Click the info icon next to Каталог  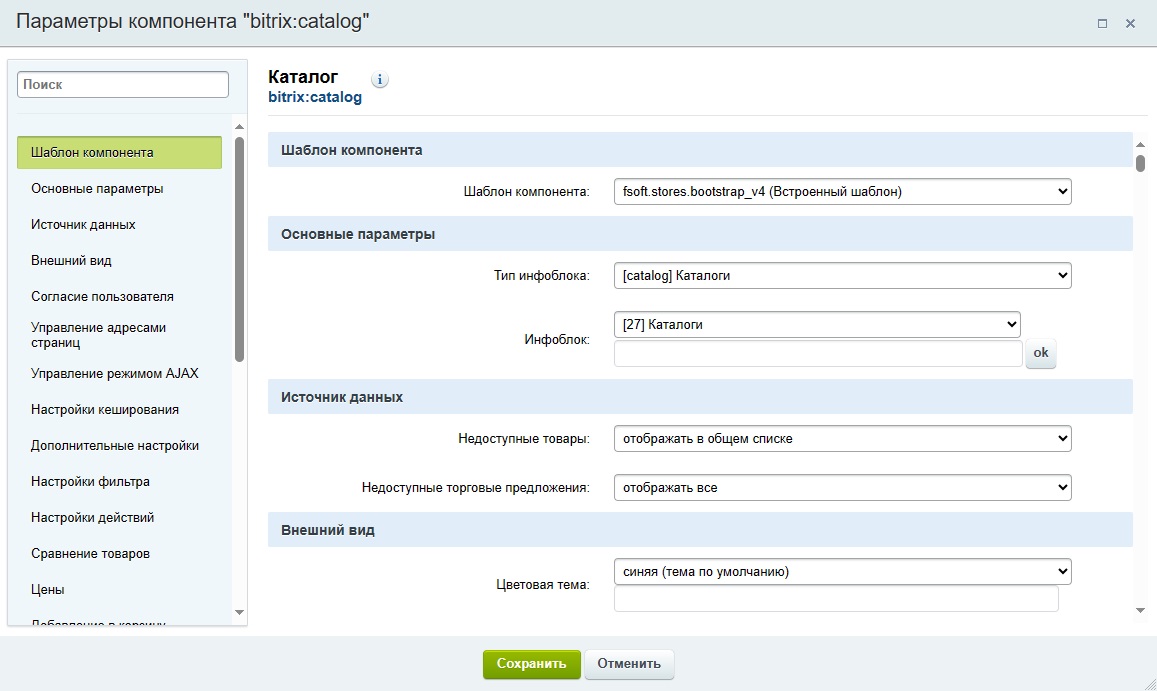pyautogui.click(x=380, y=79)
